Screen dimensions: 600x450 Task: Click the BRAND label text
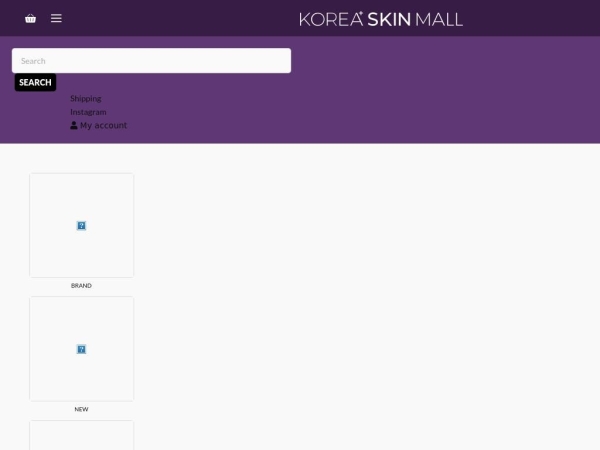pos(81,285)
